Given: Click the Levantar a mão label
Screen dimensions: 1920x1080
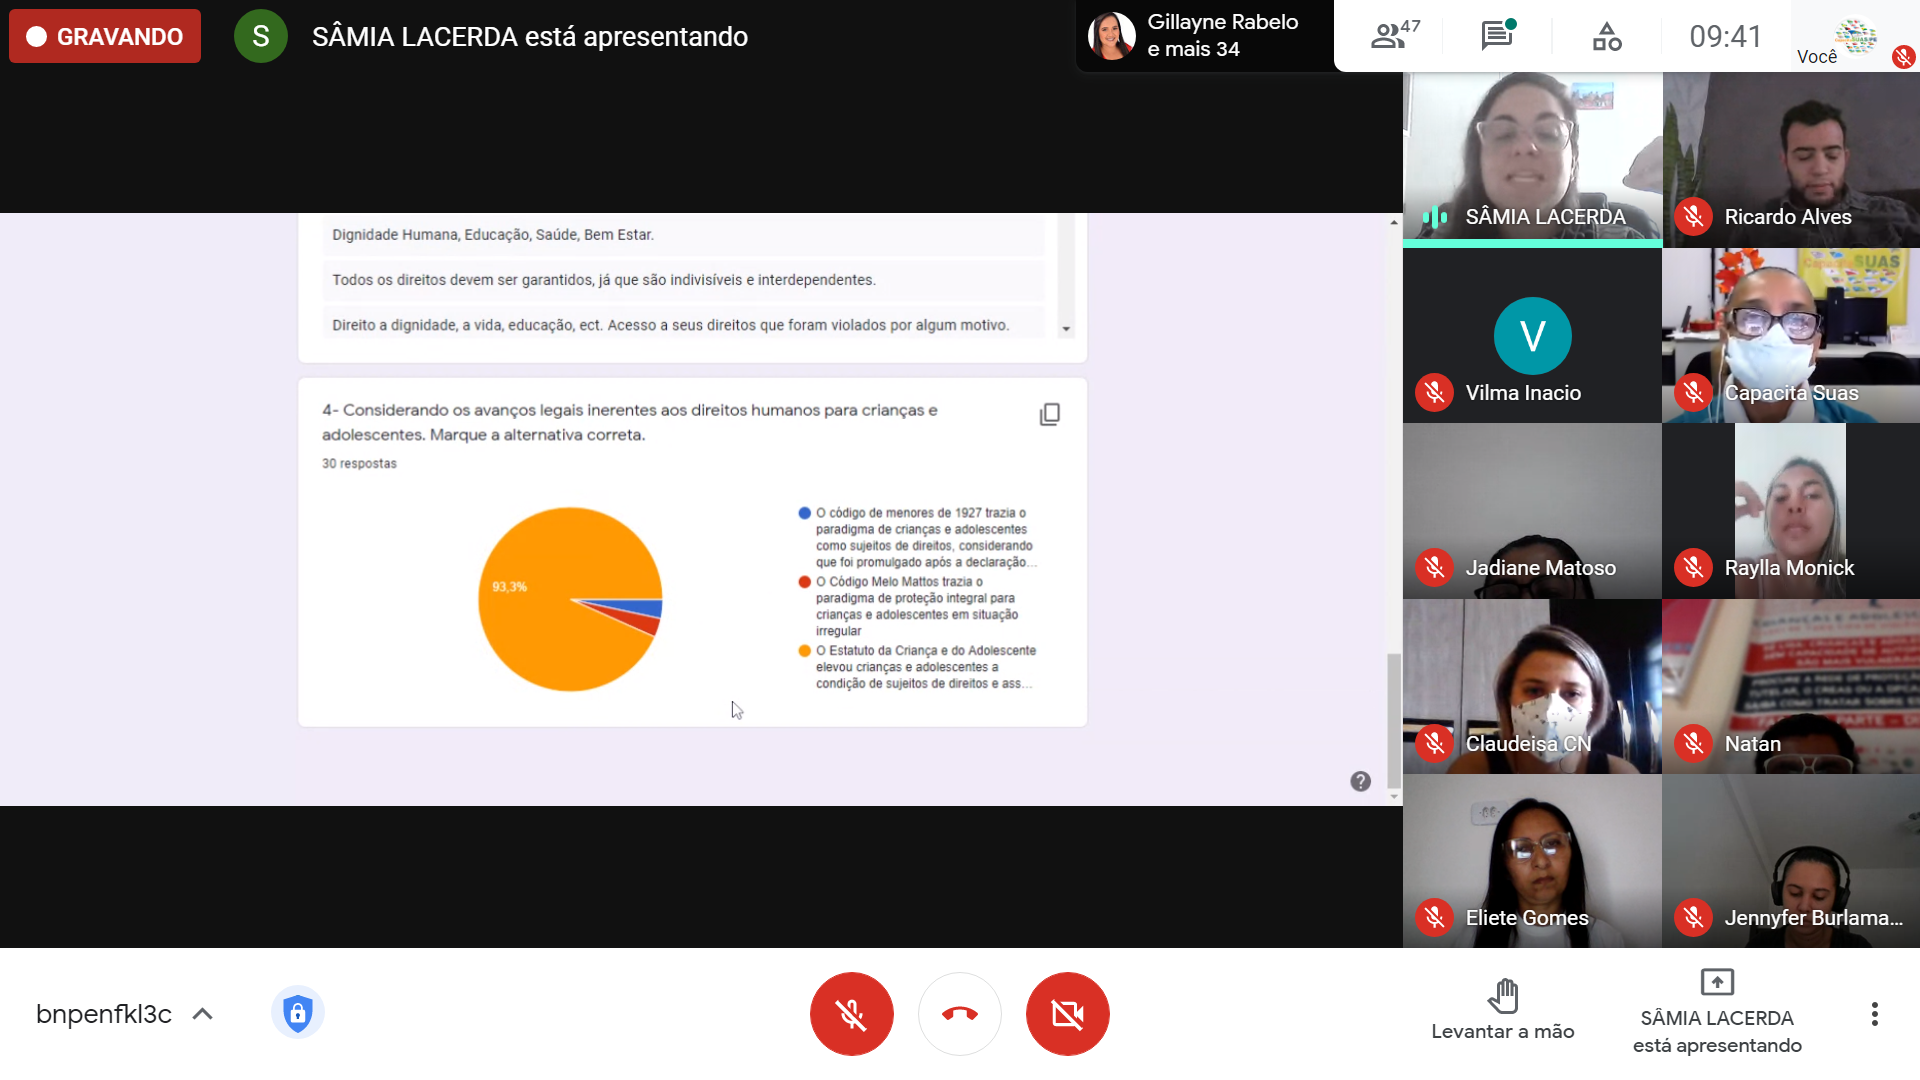Looking at the screenshot, I should [x=1502, y=1031].
